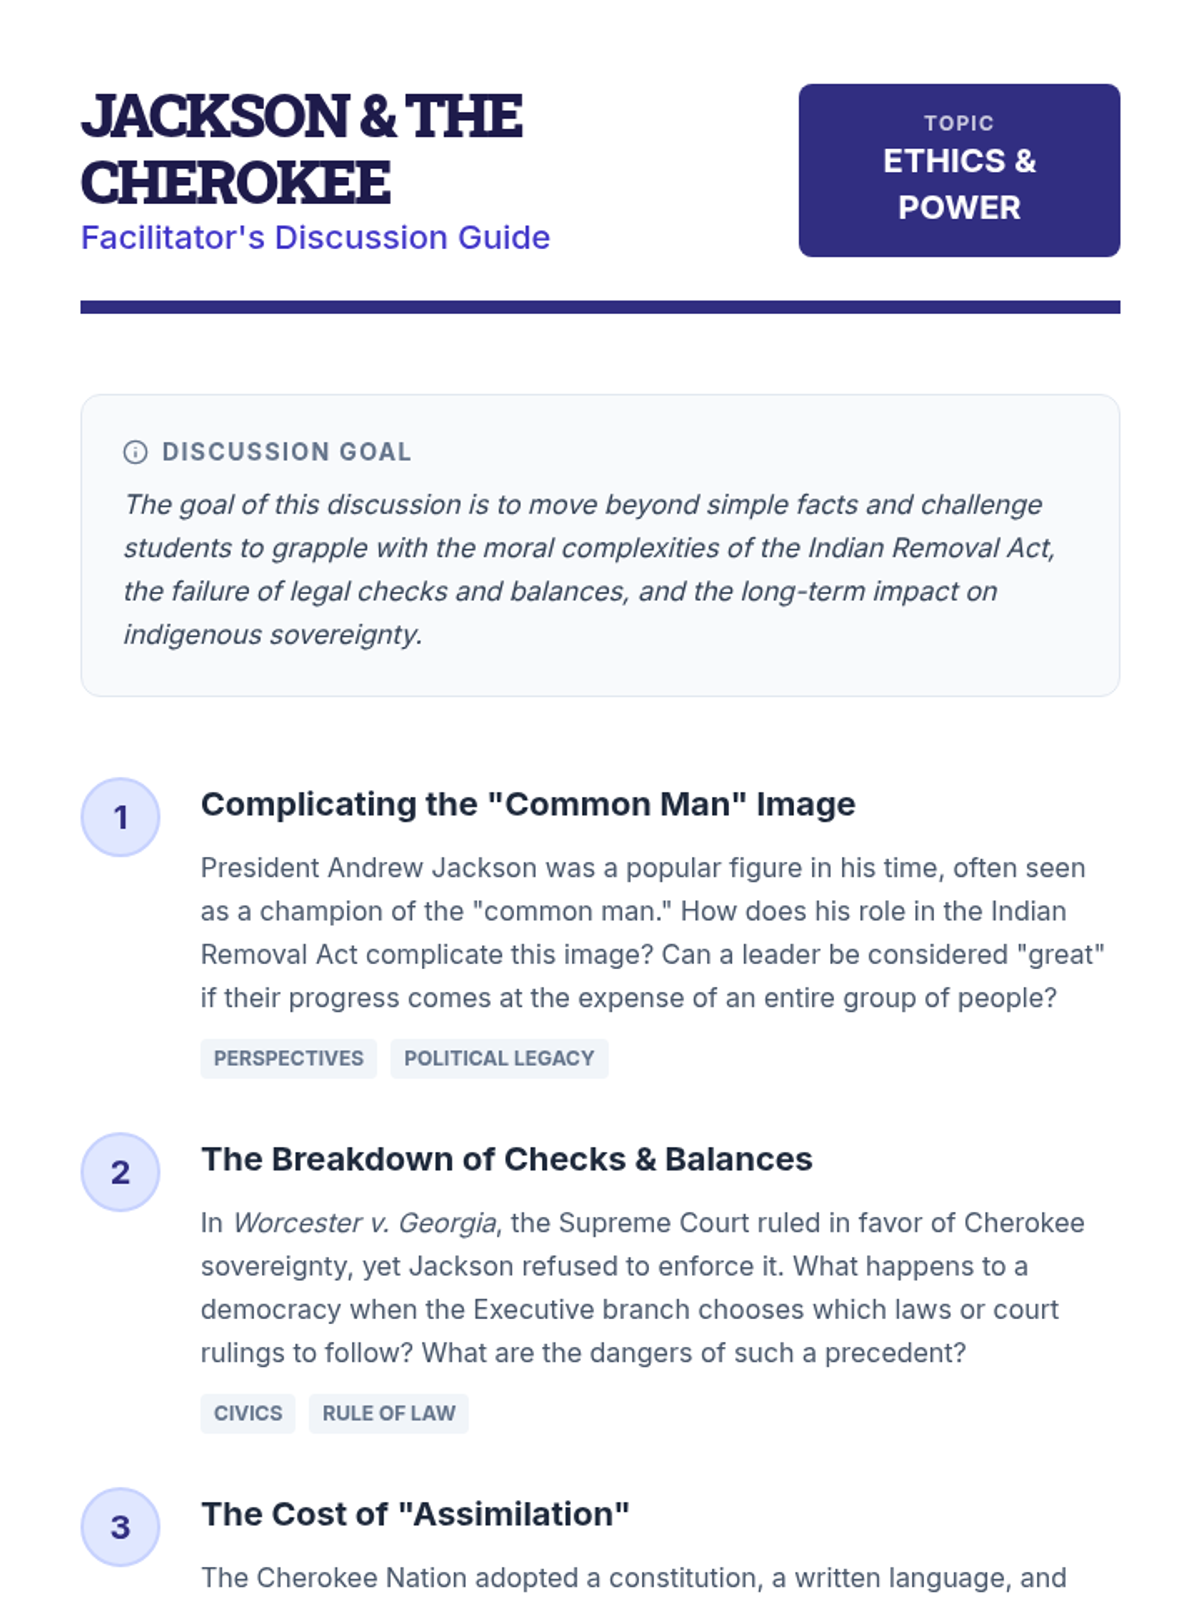Open the Ethics & Power topic box
Image resolution: width=1200 pixels, height=1600 pixels.
(x=959, y=170)
